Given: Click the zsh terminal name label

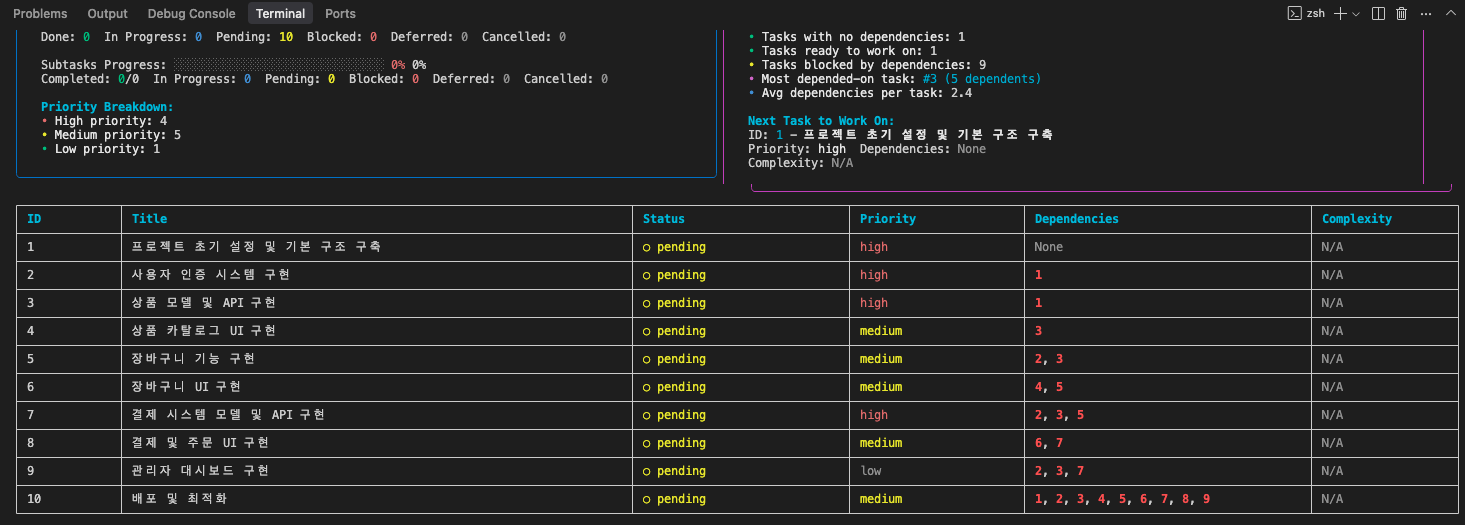Looking at the screenshot, I should click(x=1314, y=13).
